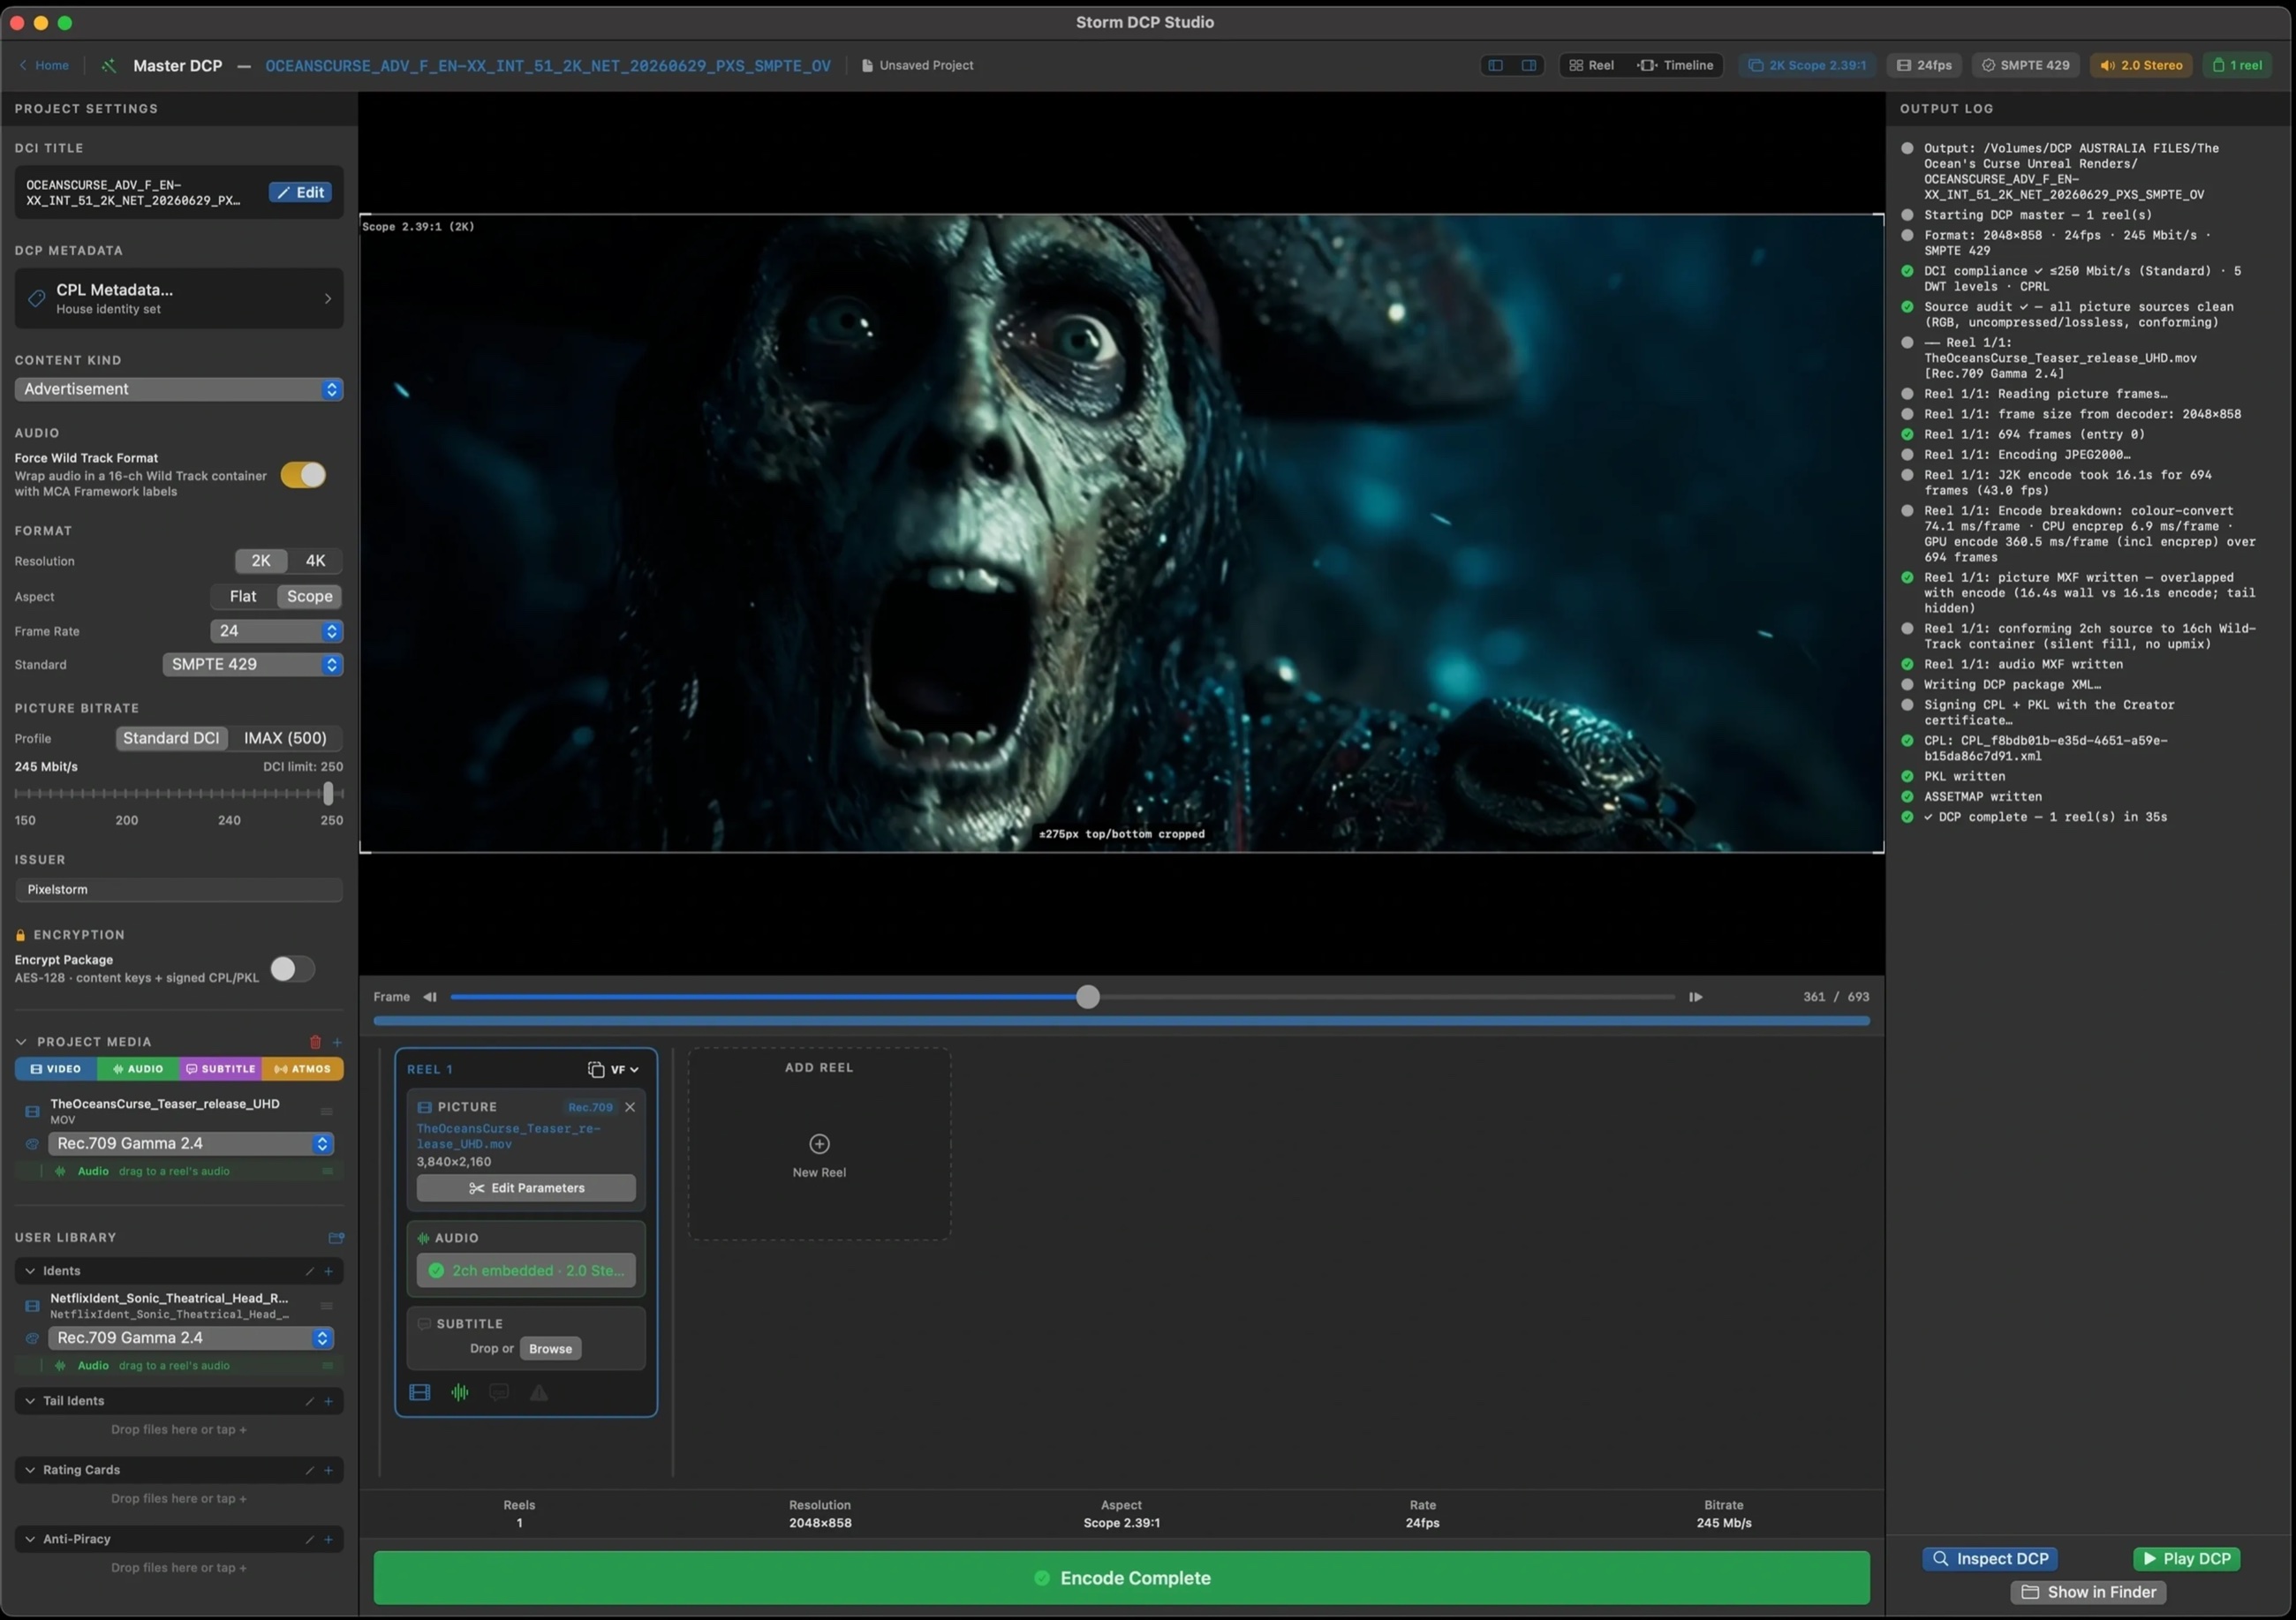Screen dimensions: 2296x1620
Task: Add a file to Rating Cards
Action: click(x=328, y=1470)
